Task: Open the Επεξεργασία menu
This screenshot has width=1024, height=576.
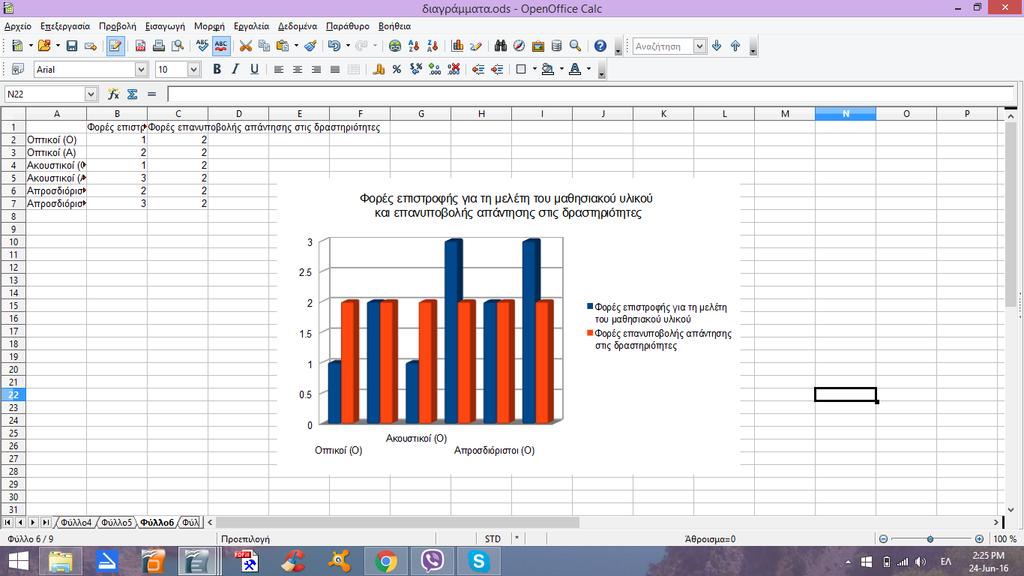Action: pyautogui.click(x=65, y=26)
